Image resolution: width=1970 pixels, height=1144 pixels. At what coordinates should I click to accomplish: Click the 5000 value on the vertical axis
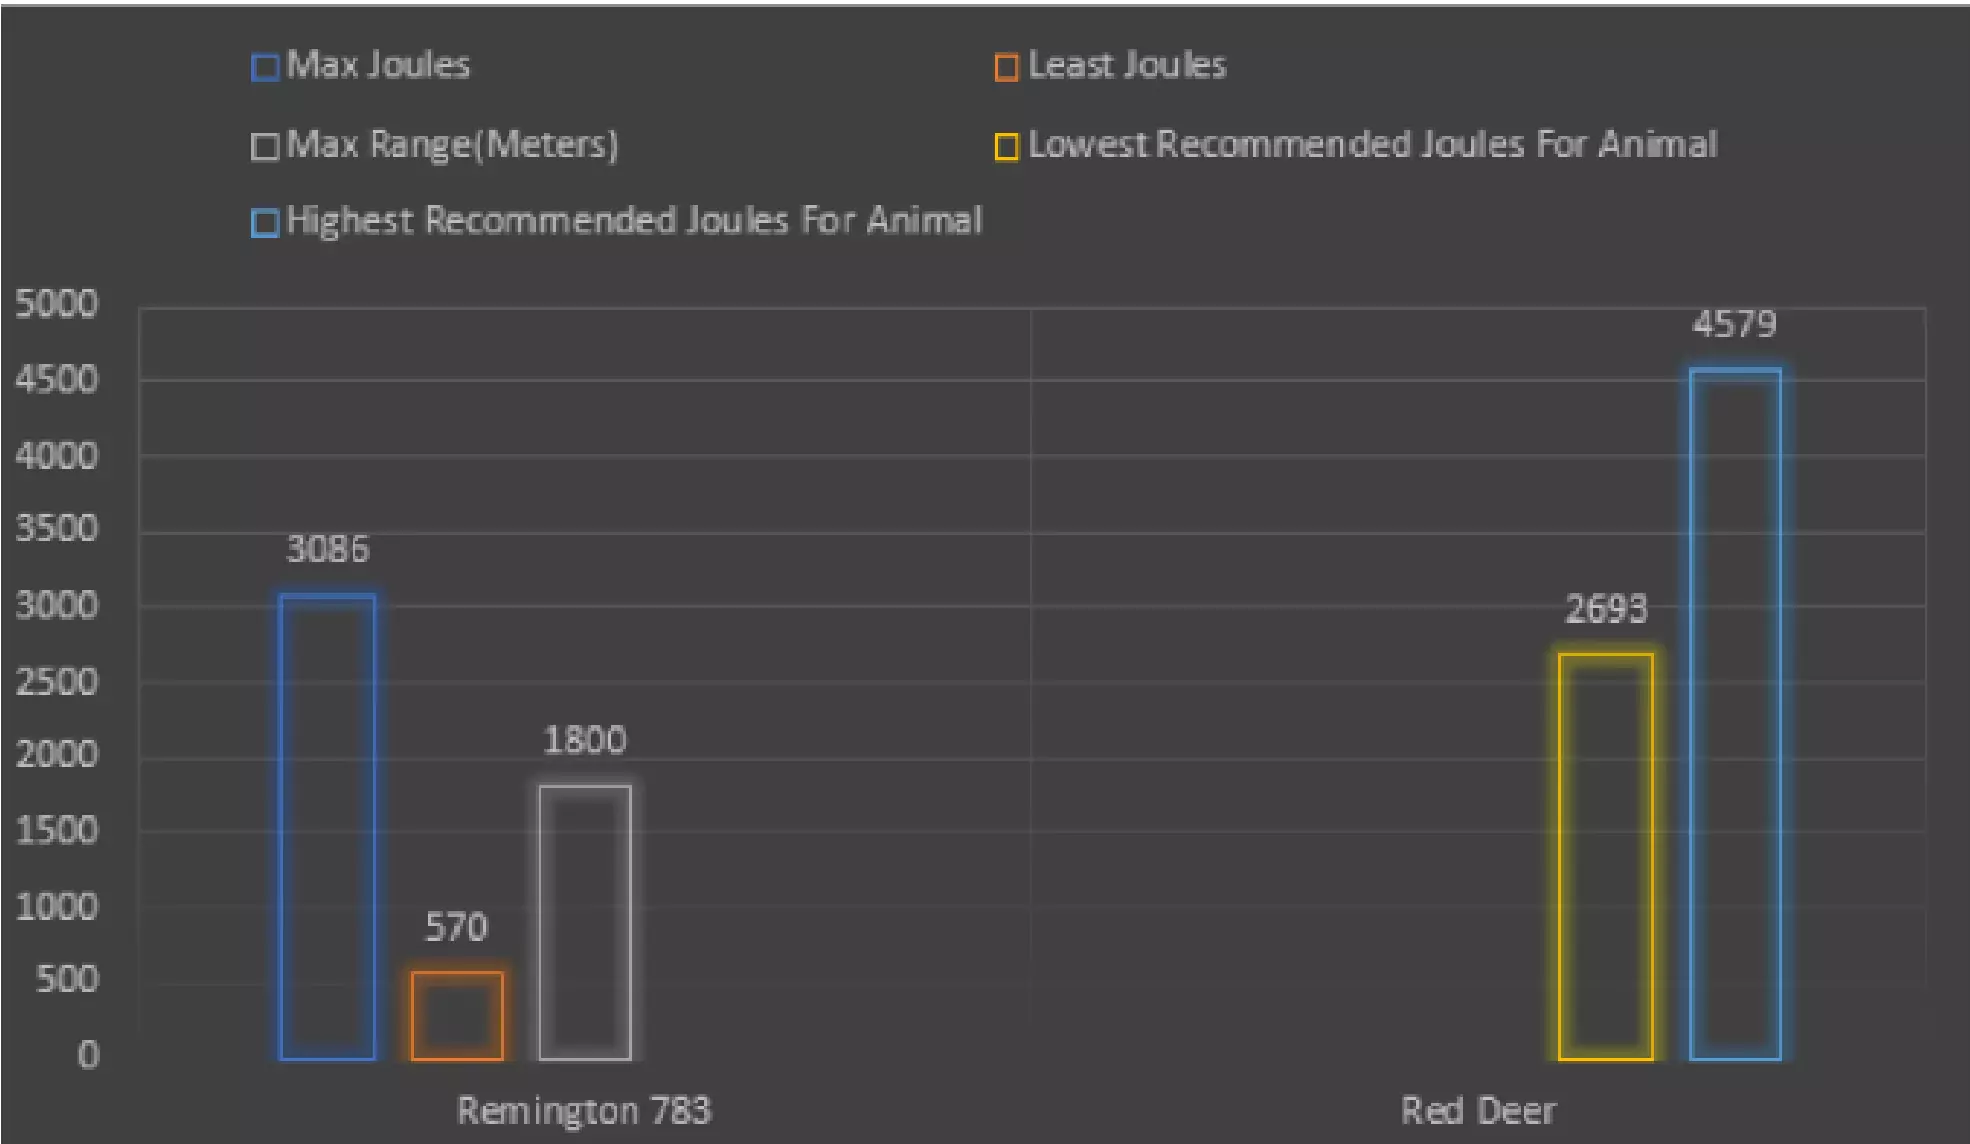click(57, 304)
